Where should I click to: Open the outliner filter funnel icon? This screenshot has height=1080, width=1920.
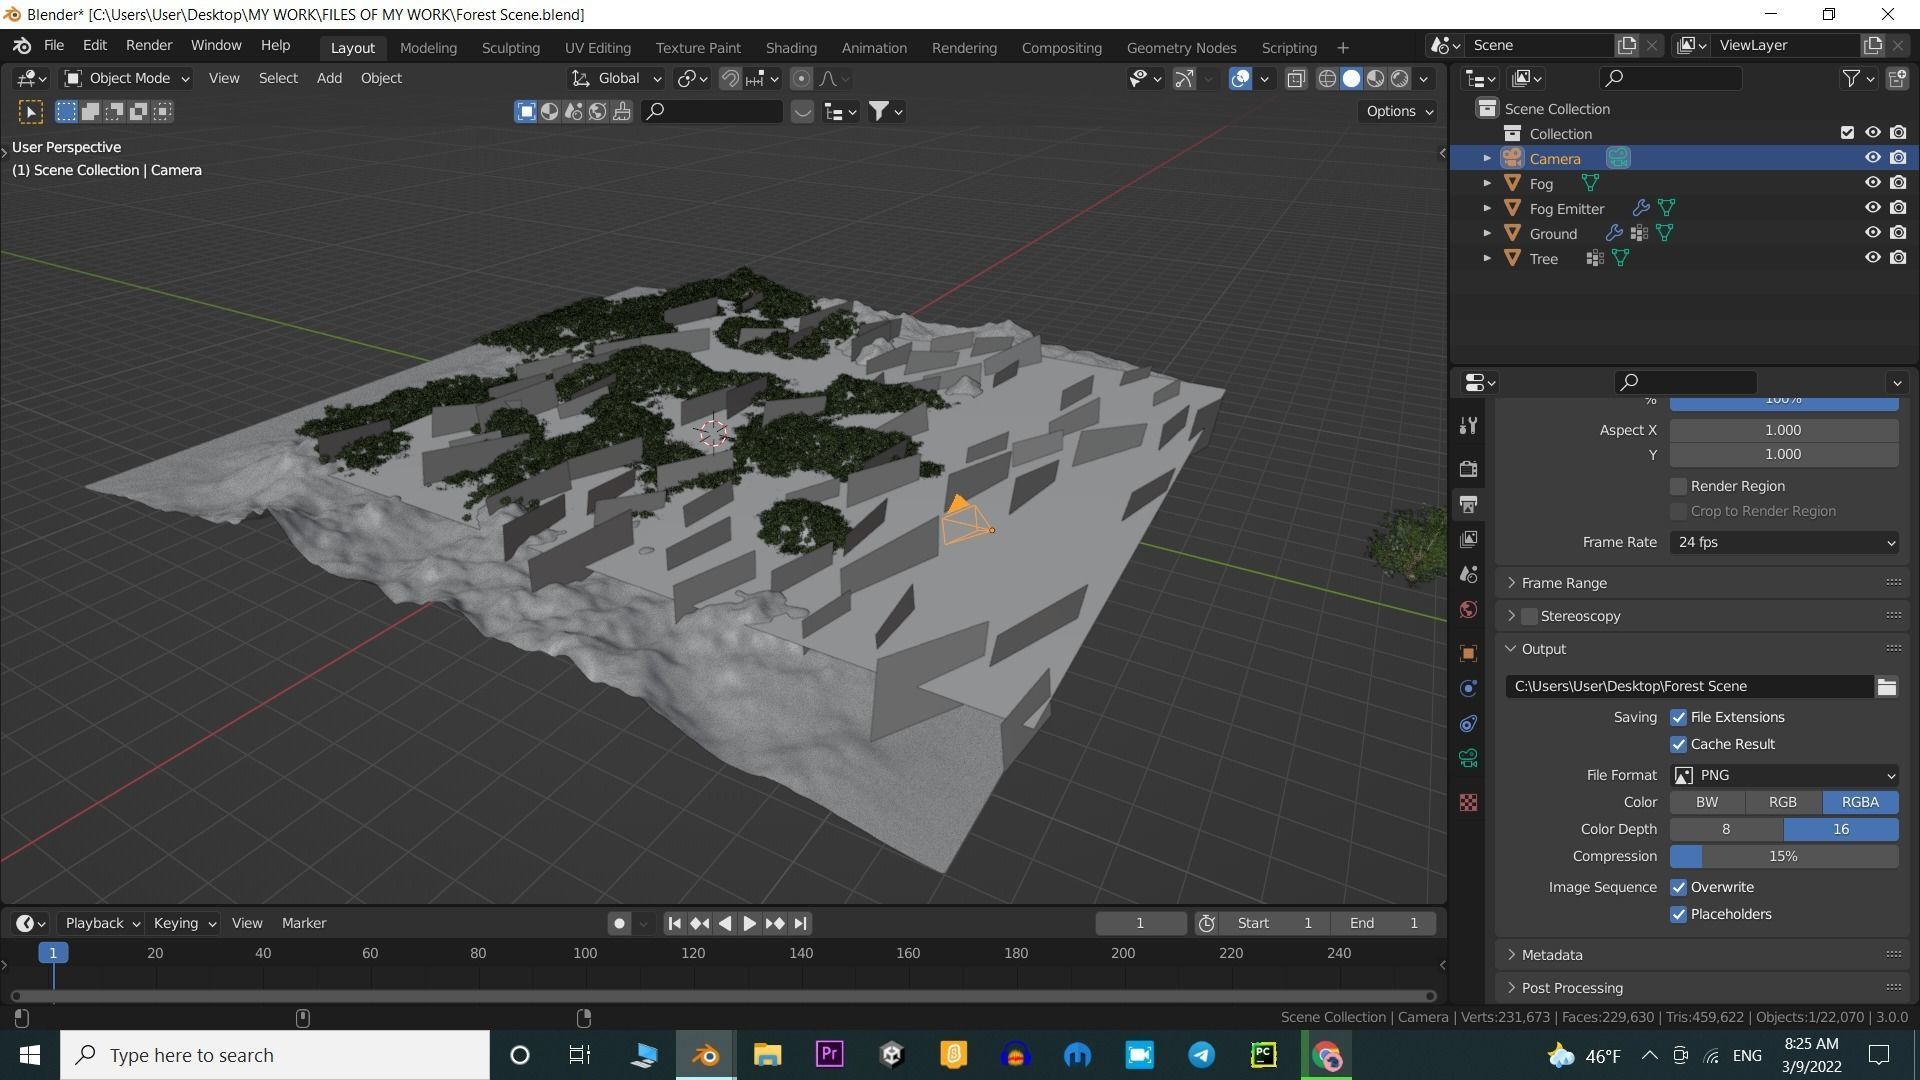coord(1857,78)
